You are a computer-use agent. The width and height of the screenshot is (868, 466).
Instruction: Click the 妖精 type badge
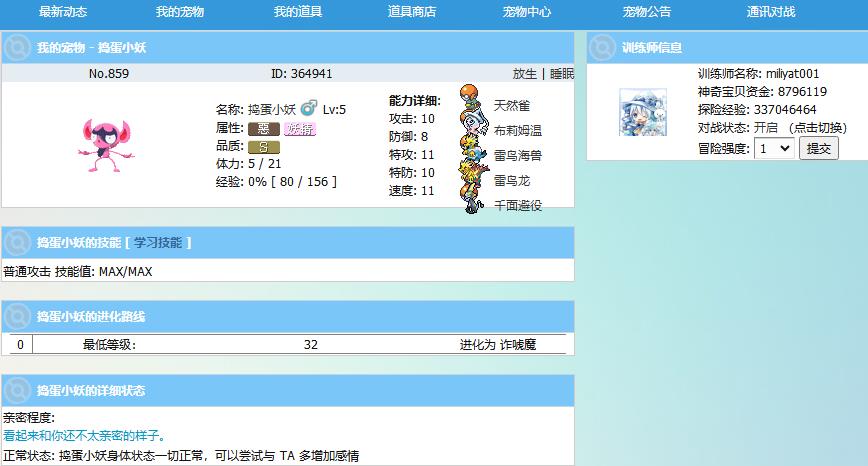pos(299,129)
